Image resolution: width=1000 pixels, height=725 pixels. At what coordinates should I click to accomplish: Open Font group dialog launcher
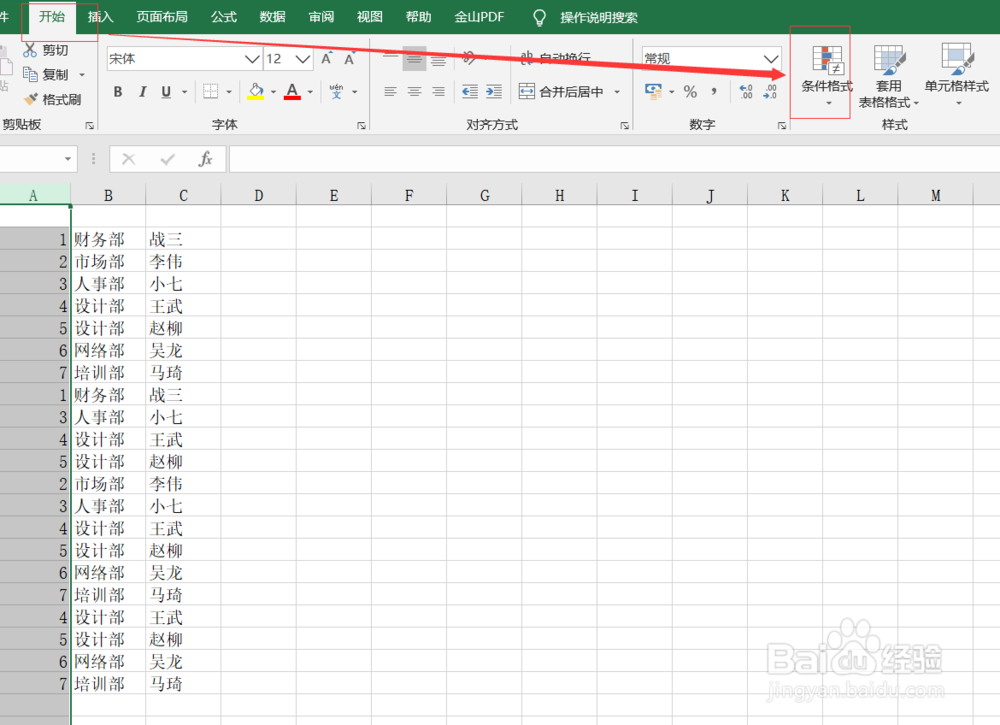tap(362, 126)
